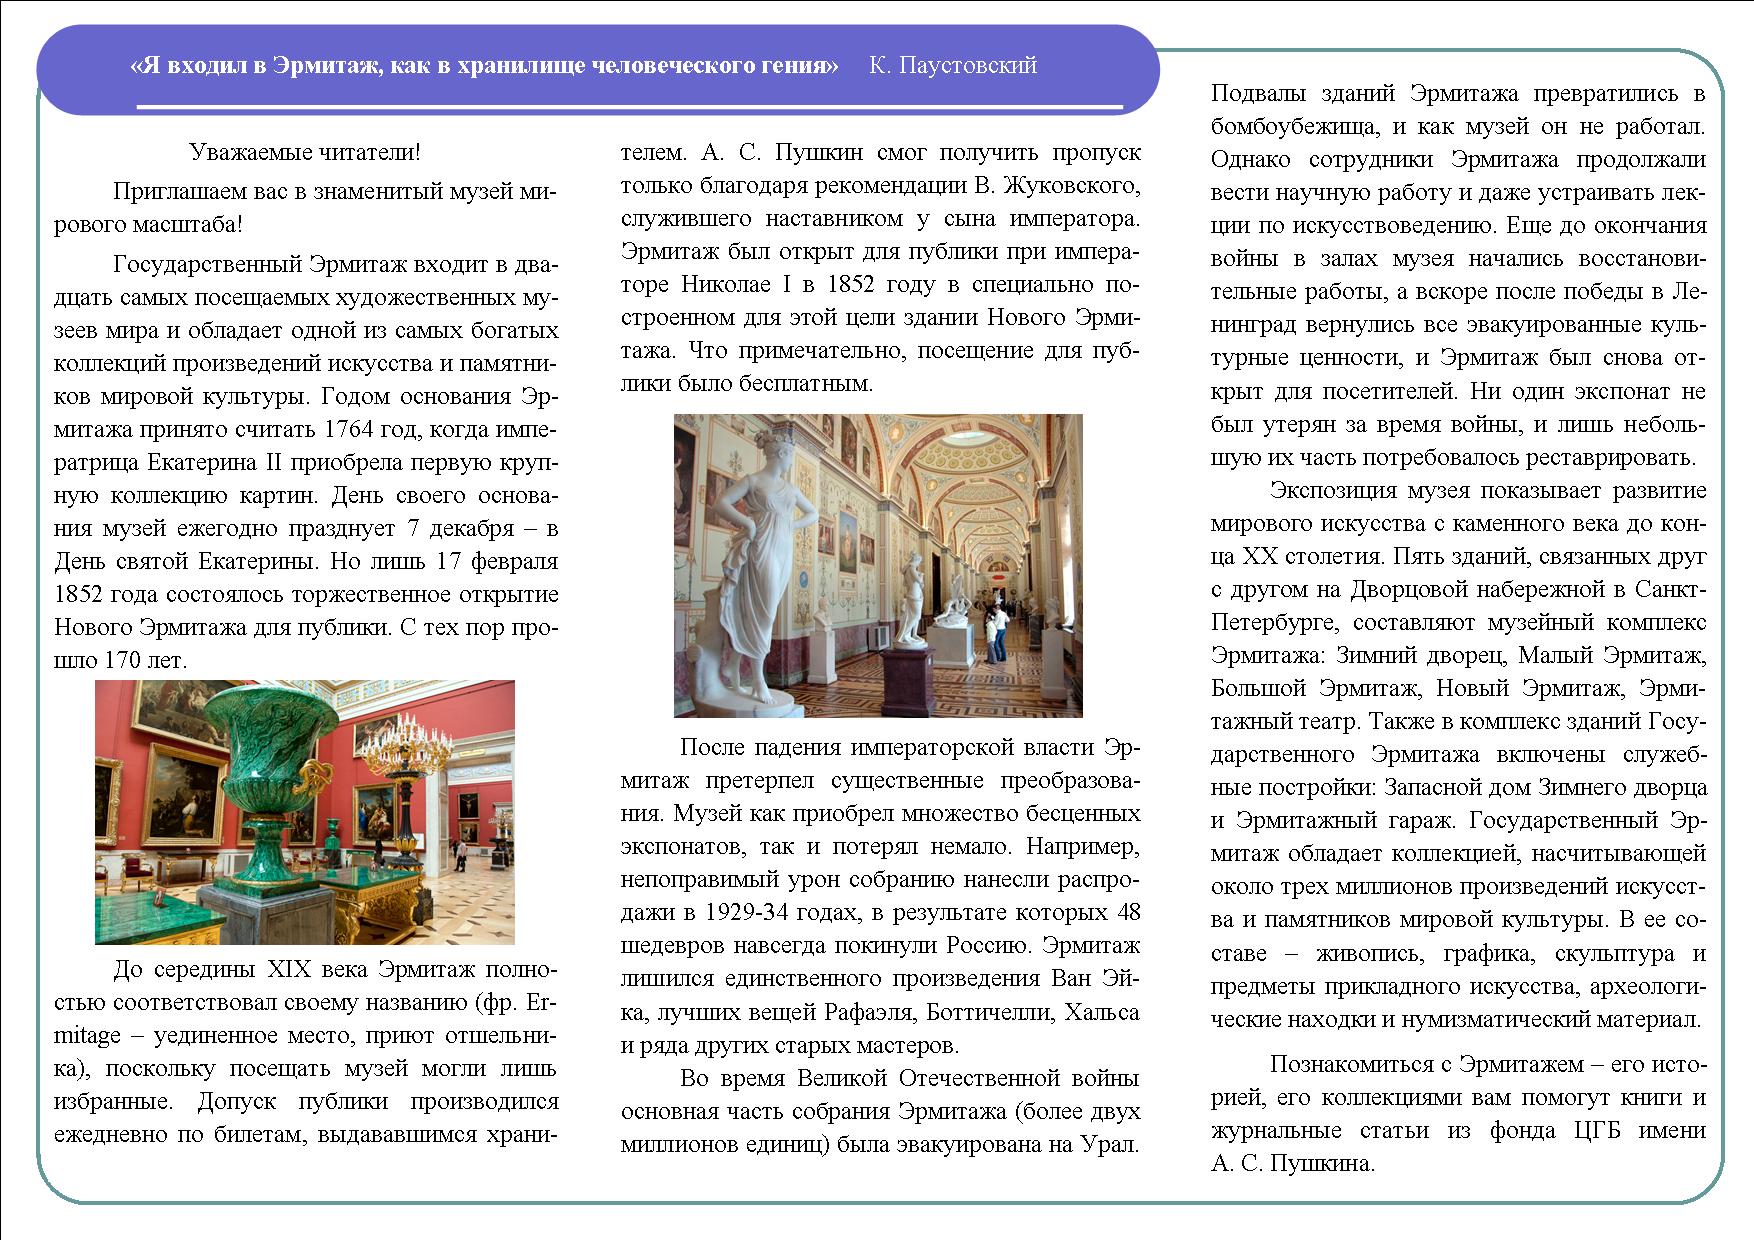Click the paragraph starting 'Во время Великой Отечественной'
1754x1240 pixels.
pos(880,1111)
